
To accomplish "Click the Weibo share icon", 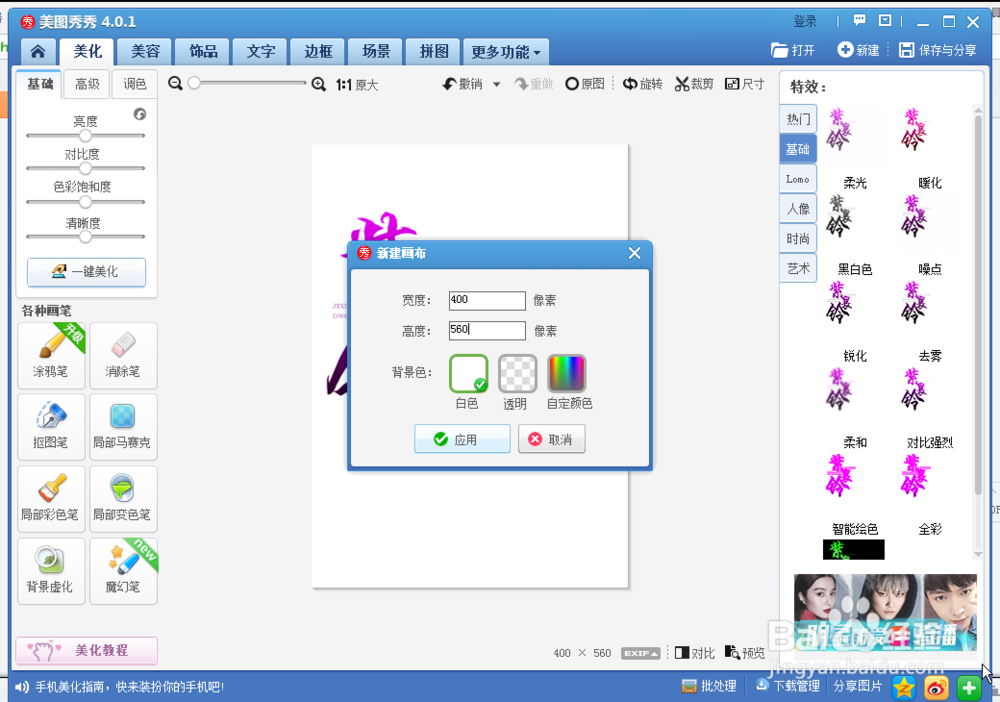I will pyautogui.click(x=936, y=688).
